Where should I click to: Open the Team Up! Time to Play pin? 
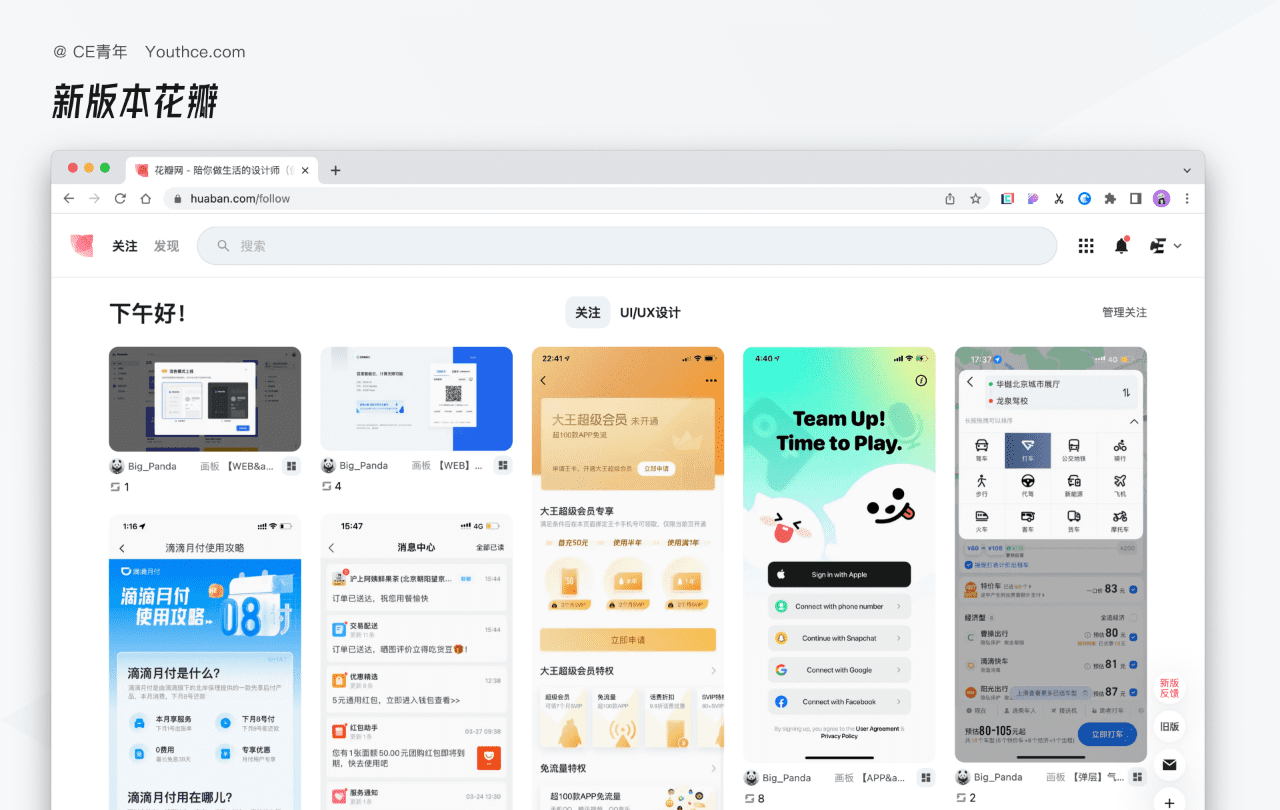839,555
